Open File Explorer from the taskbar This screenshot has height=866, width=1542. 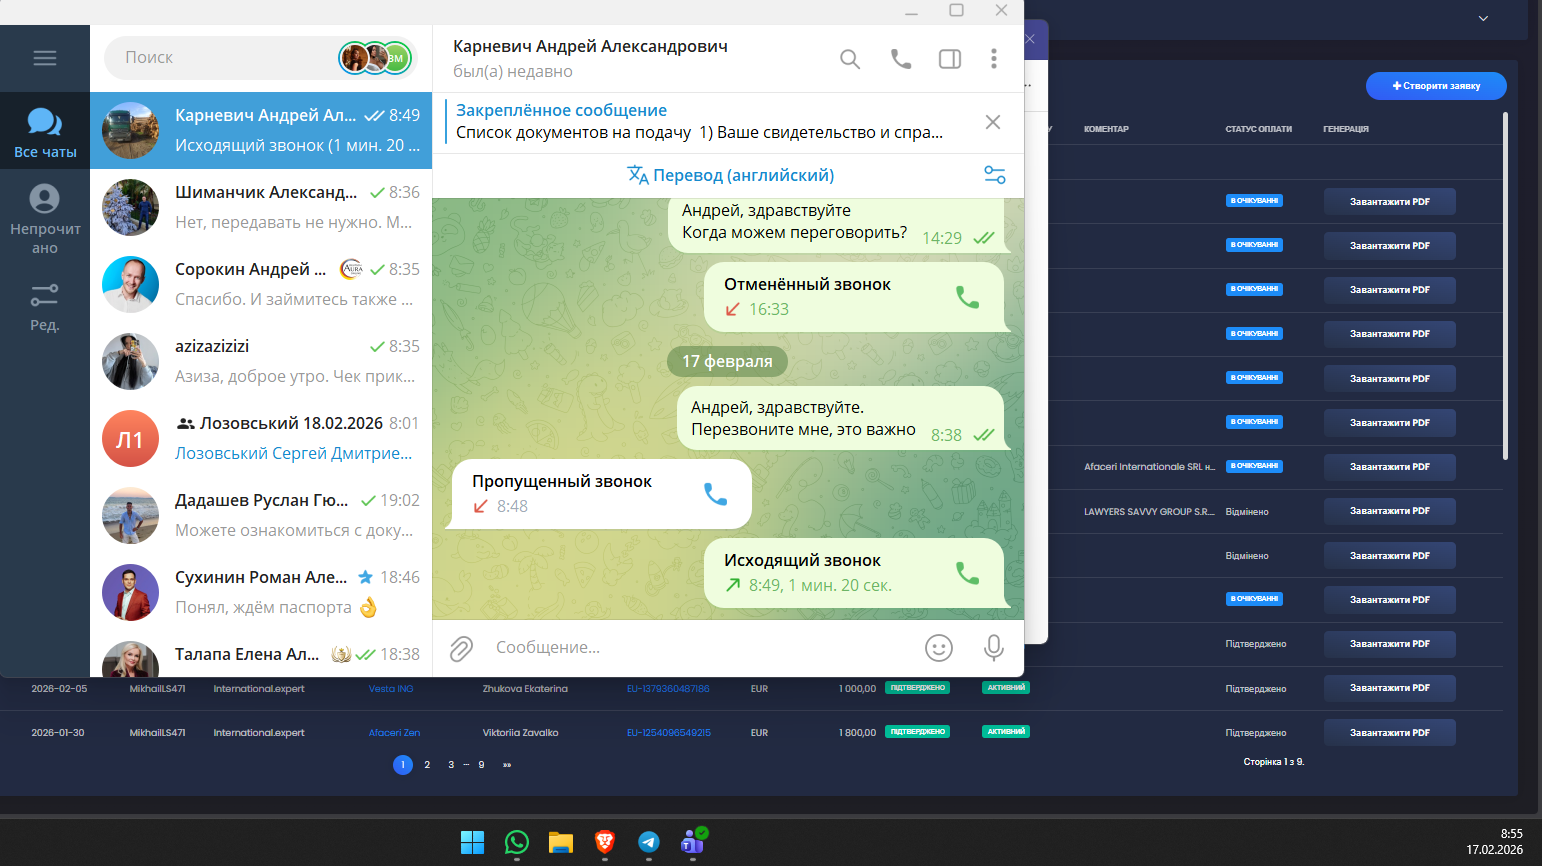point(561,842)
